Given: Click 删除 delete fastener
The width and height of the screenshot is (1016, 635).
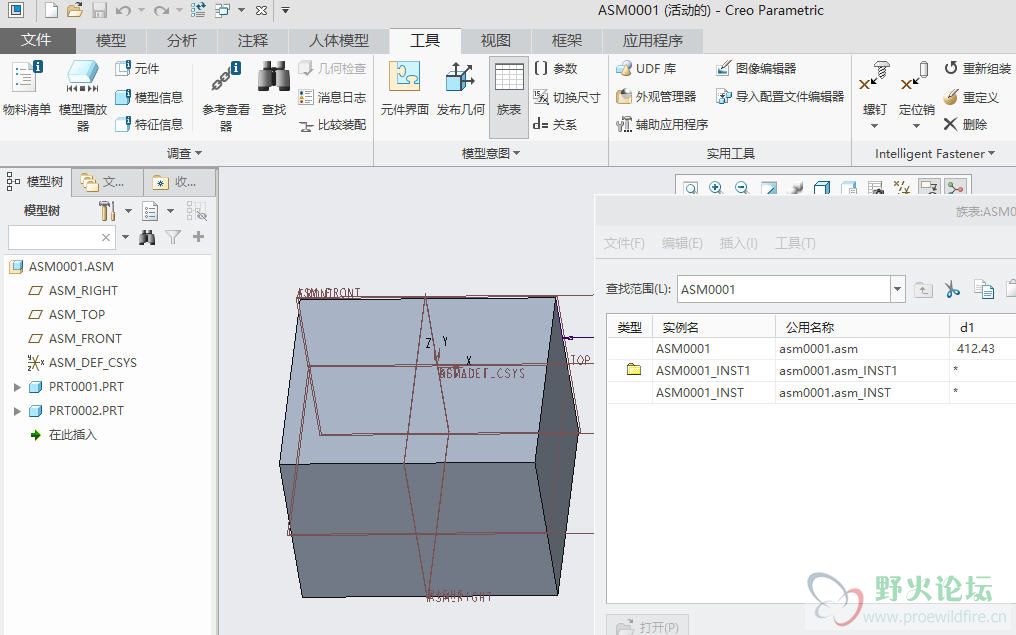Looking at the screenshot, I should [965, 124].
